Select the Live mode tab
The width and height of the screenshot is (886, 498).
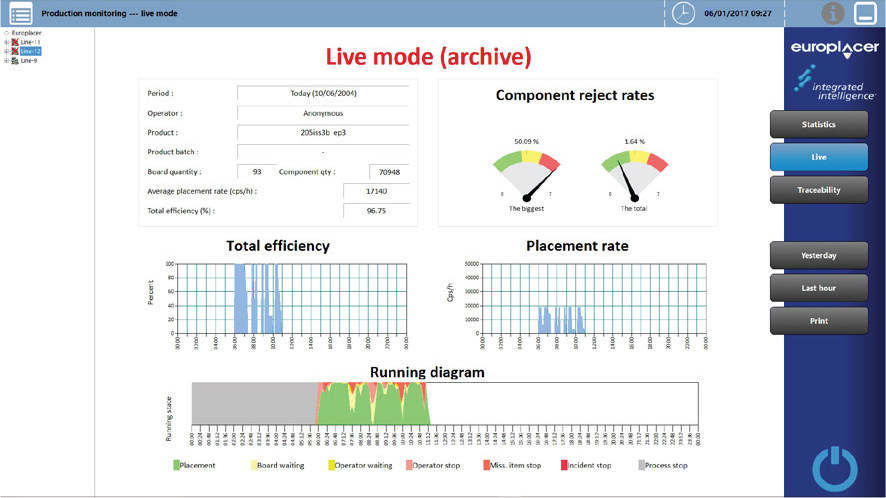click(819, 157)
